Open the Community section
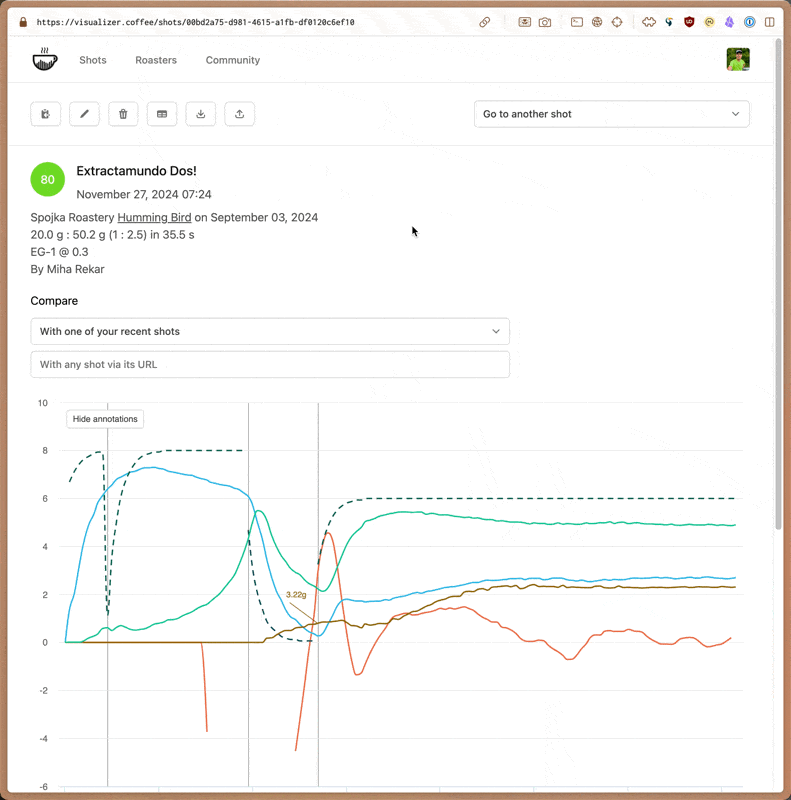Screen dimensions: 791x800 [233, 60]
